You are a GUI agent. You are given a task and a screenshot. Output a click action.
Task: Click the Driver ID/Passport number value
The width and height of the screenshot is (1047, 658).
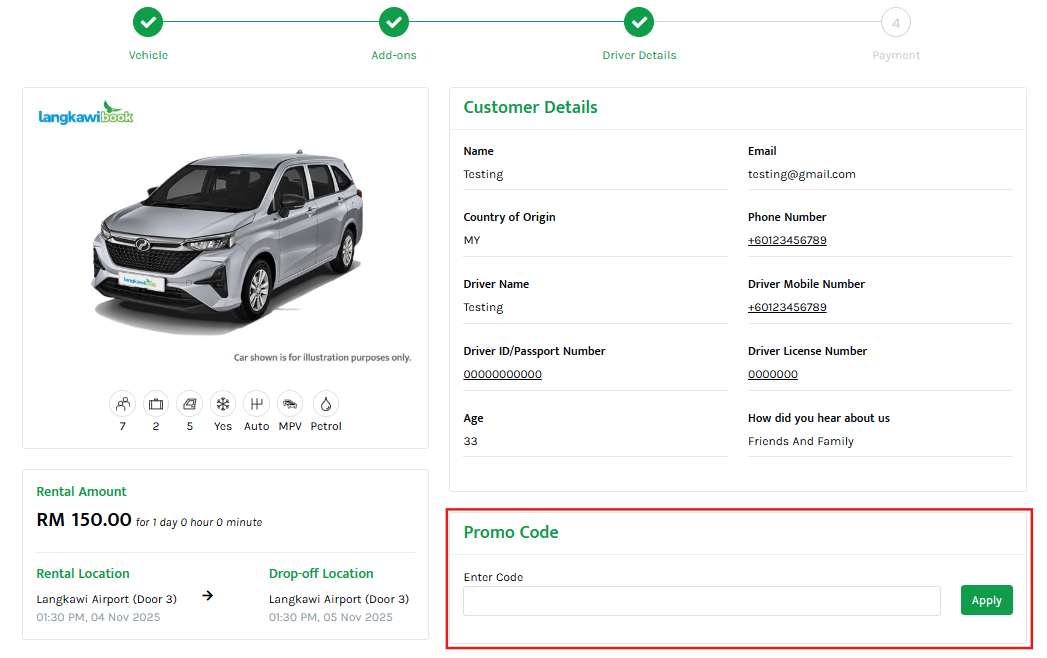coord(502,374)
